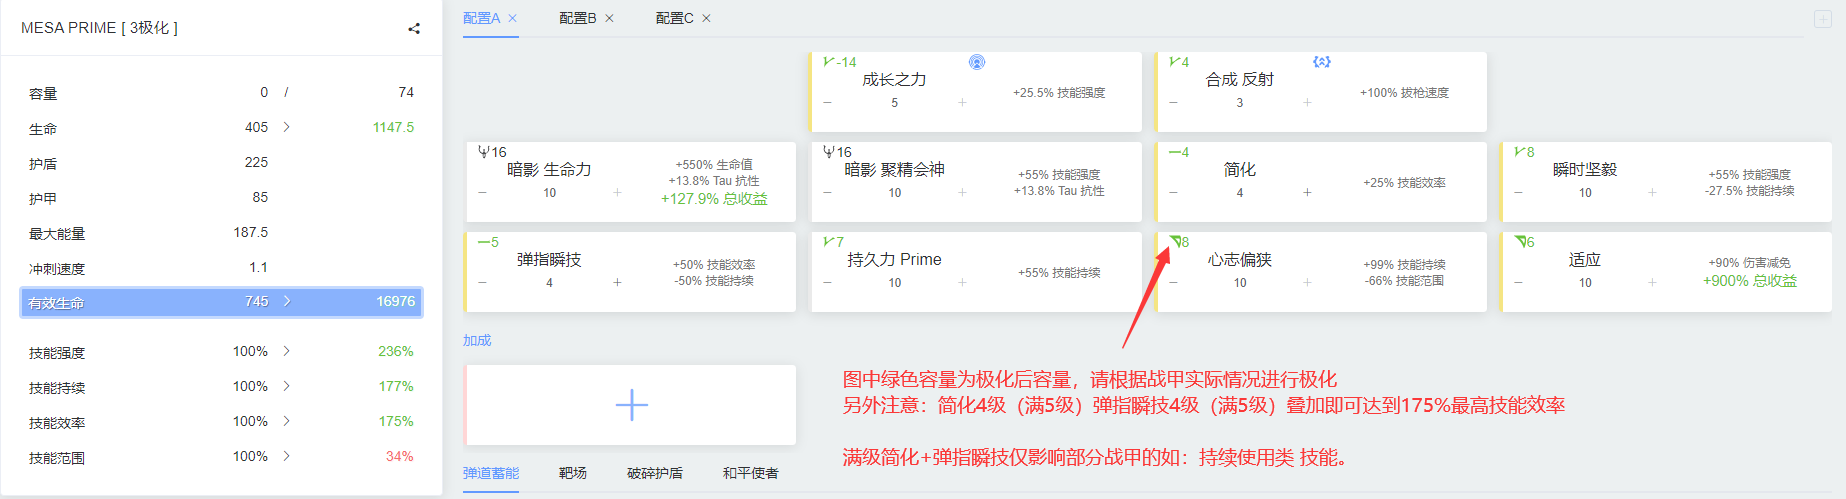Increase rank of 合成 反射 mod
Viewport: 1846px width, 499px height.
point(1307,103)
